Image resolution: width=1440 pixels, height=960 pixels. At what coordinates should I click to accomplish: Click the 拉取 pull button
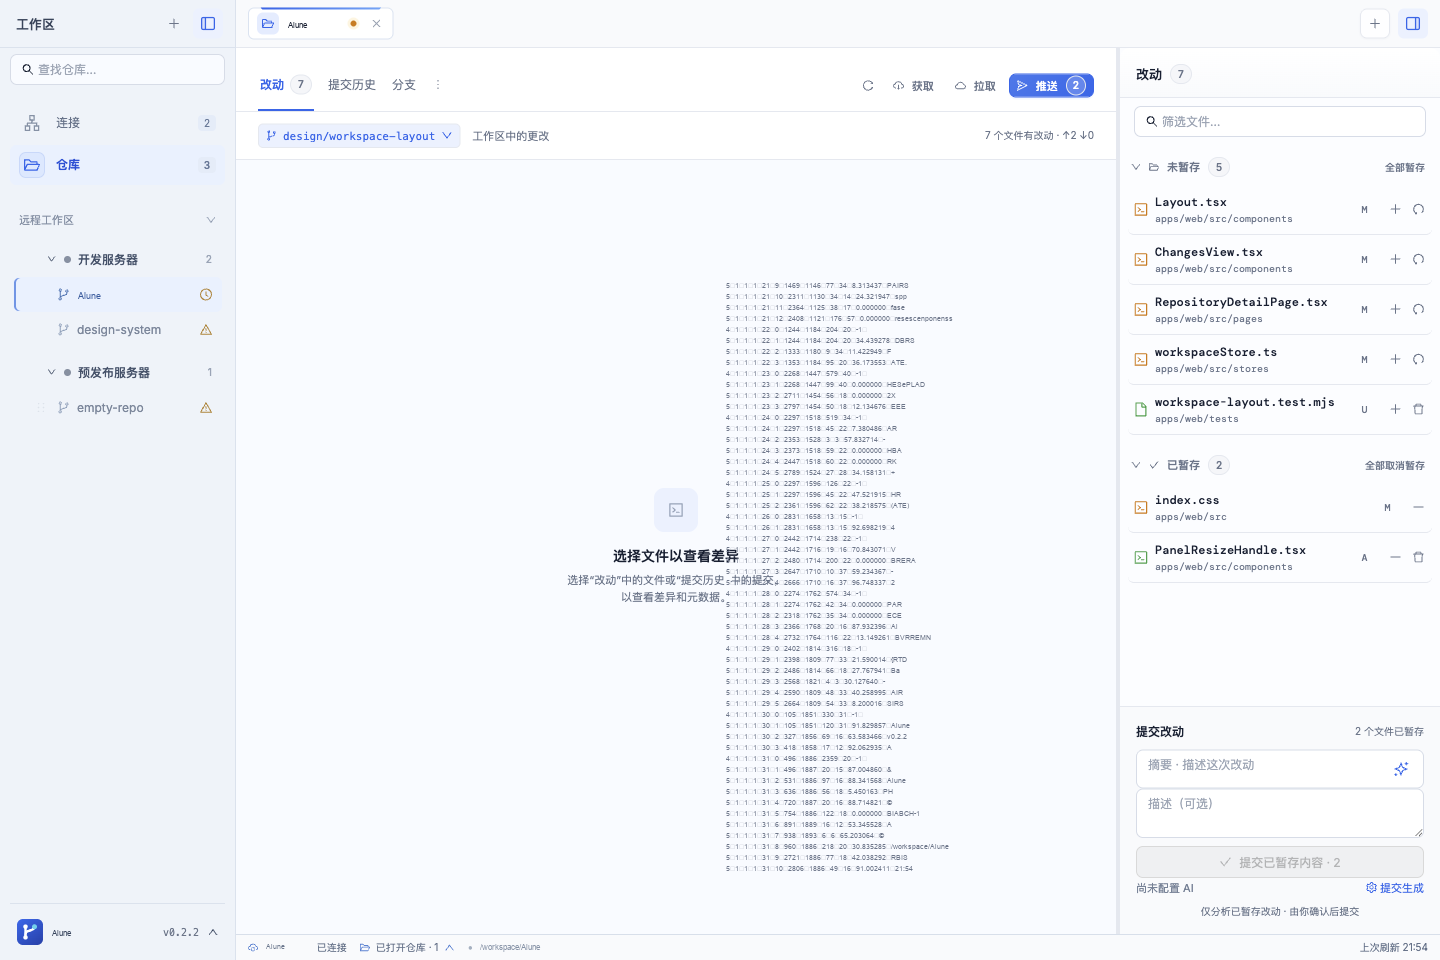(975, 86)
